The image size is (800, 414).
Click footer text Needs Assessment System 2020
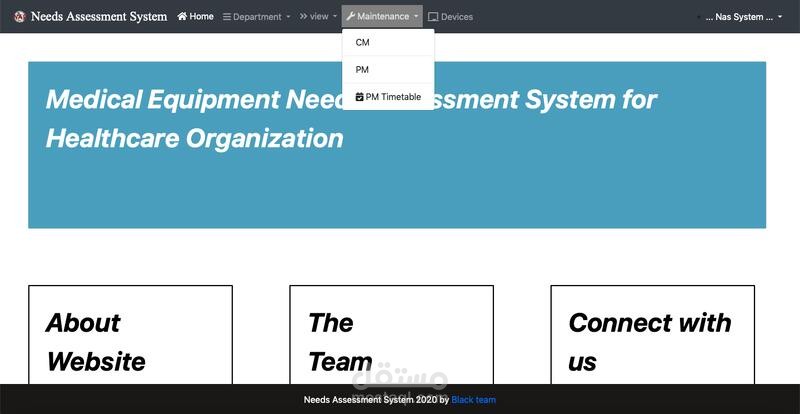pyautogui.click(x=370, y=400)
